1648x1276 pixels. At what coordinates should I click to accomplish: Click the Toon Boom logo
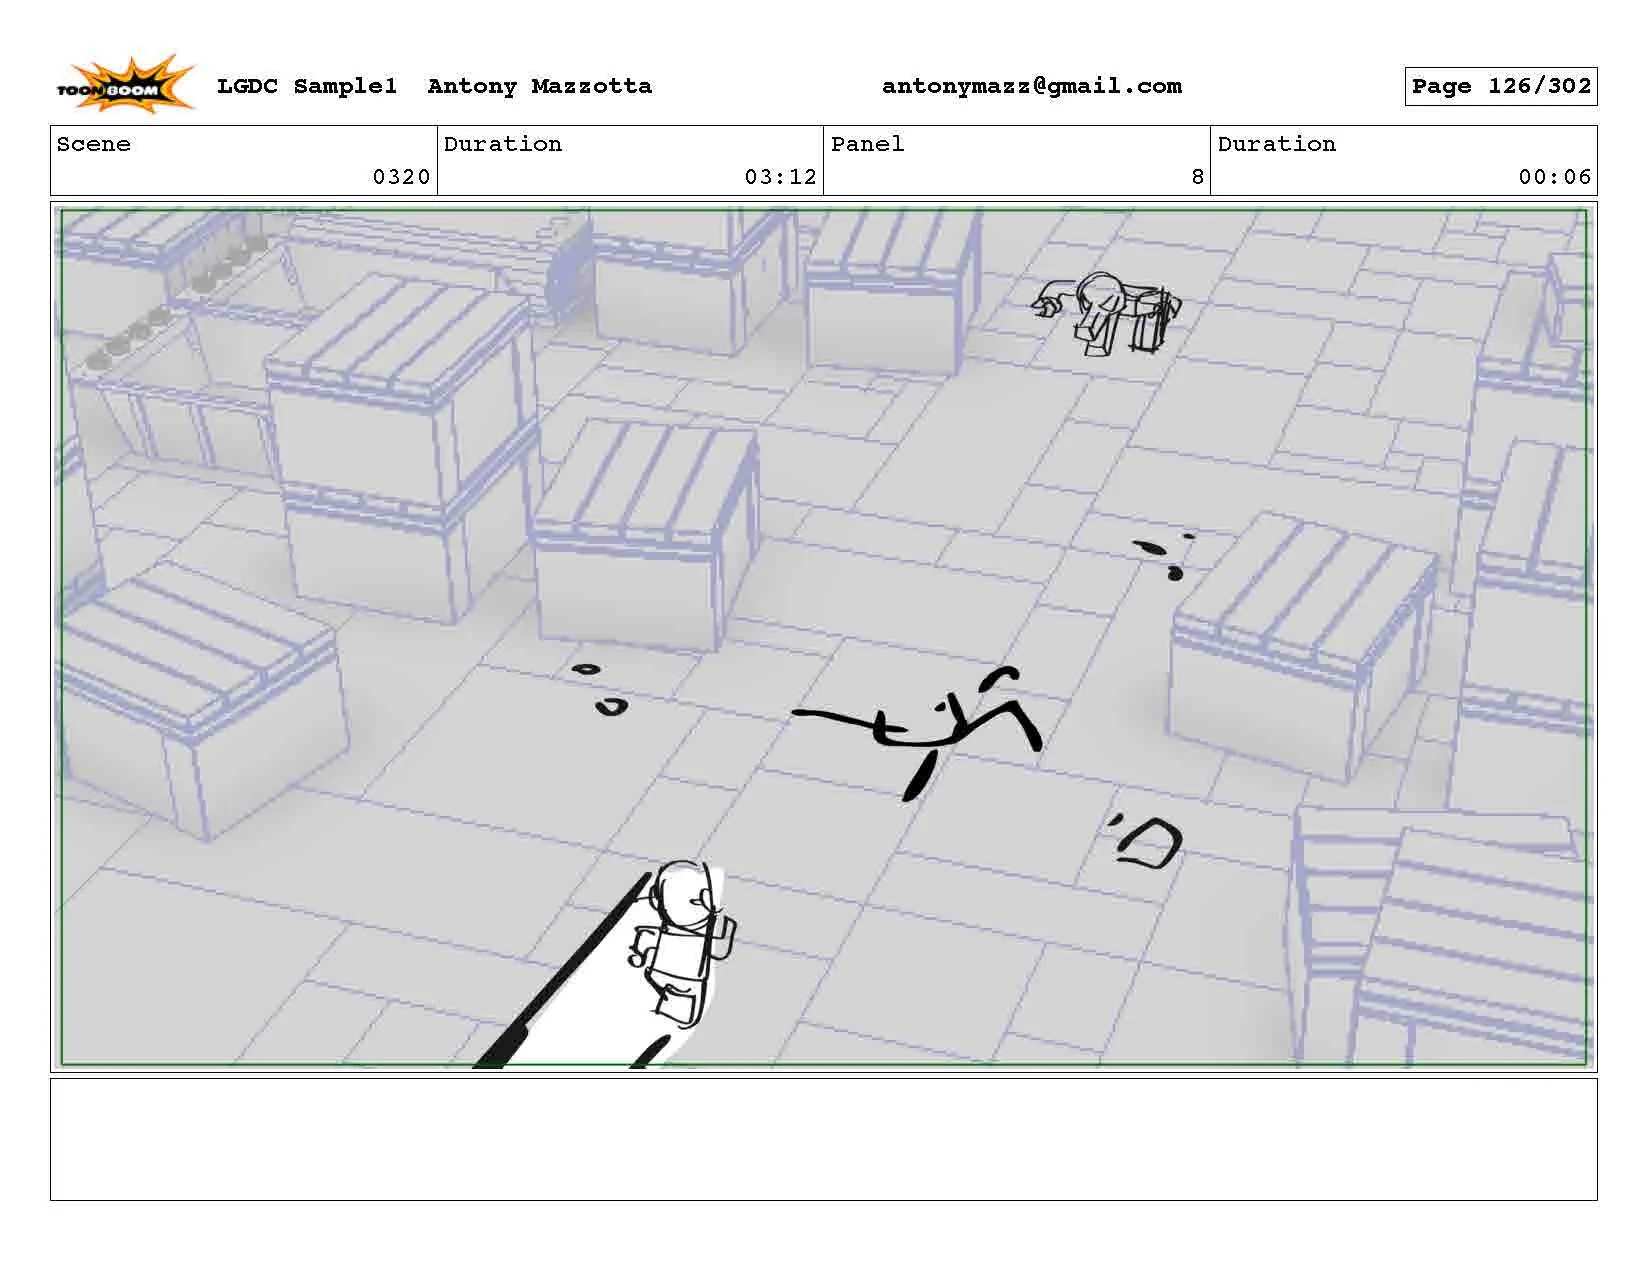125,84
